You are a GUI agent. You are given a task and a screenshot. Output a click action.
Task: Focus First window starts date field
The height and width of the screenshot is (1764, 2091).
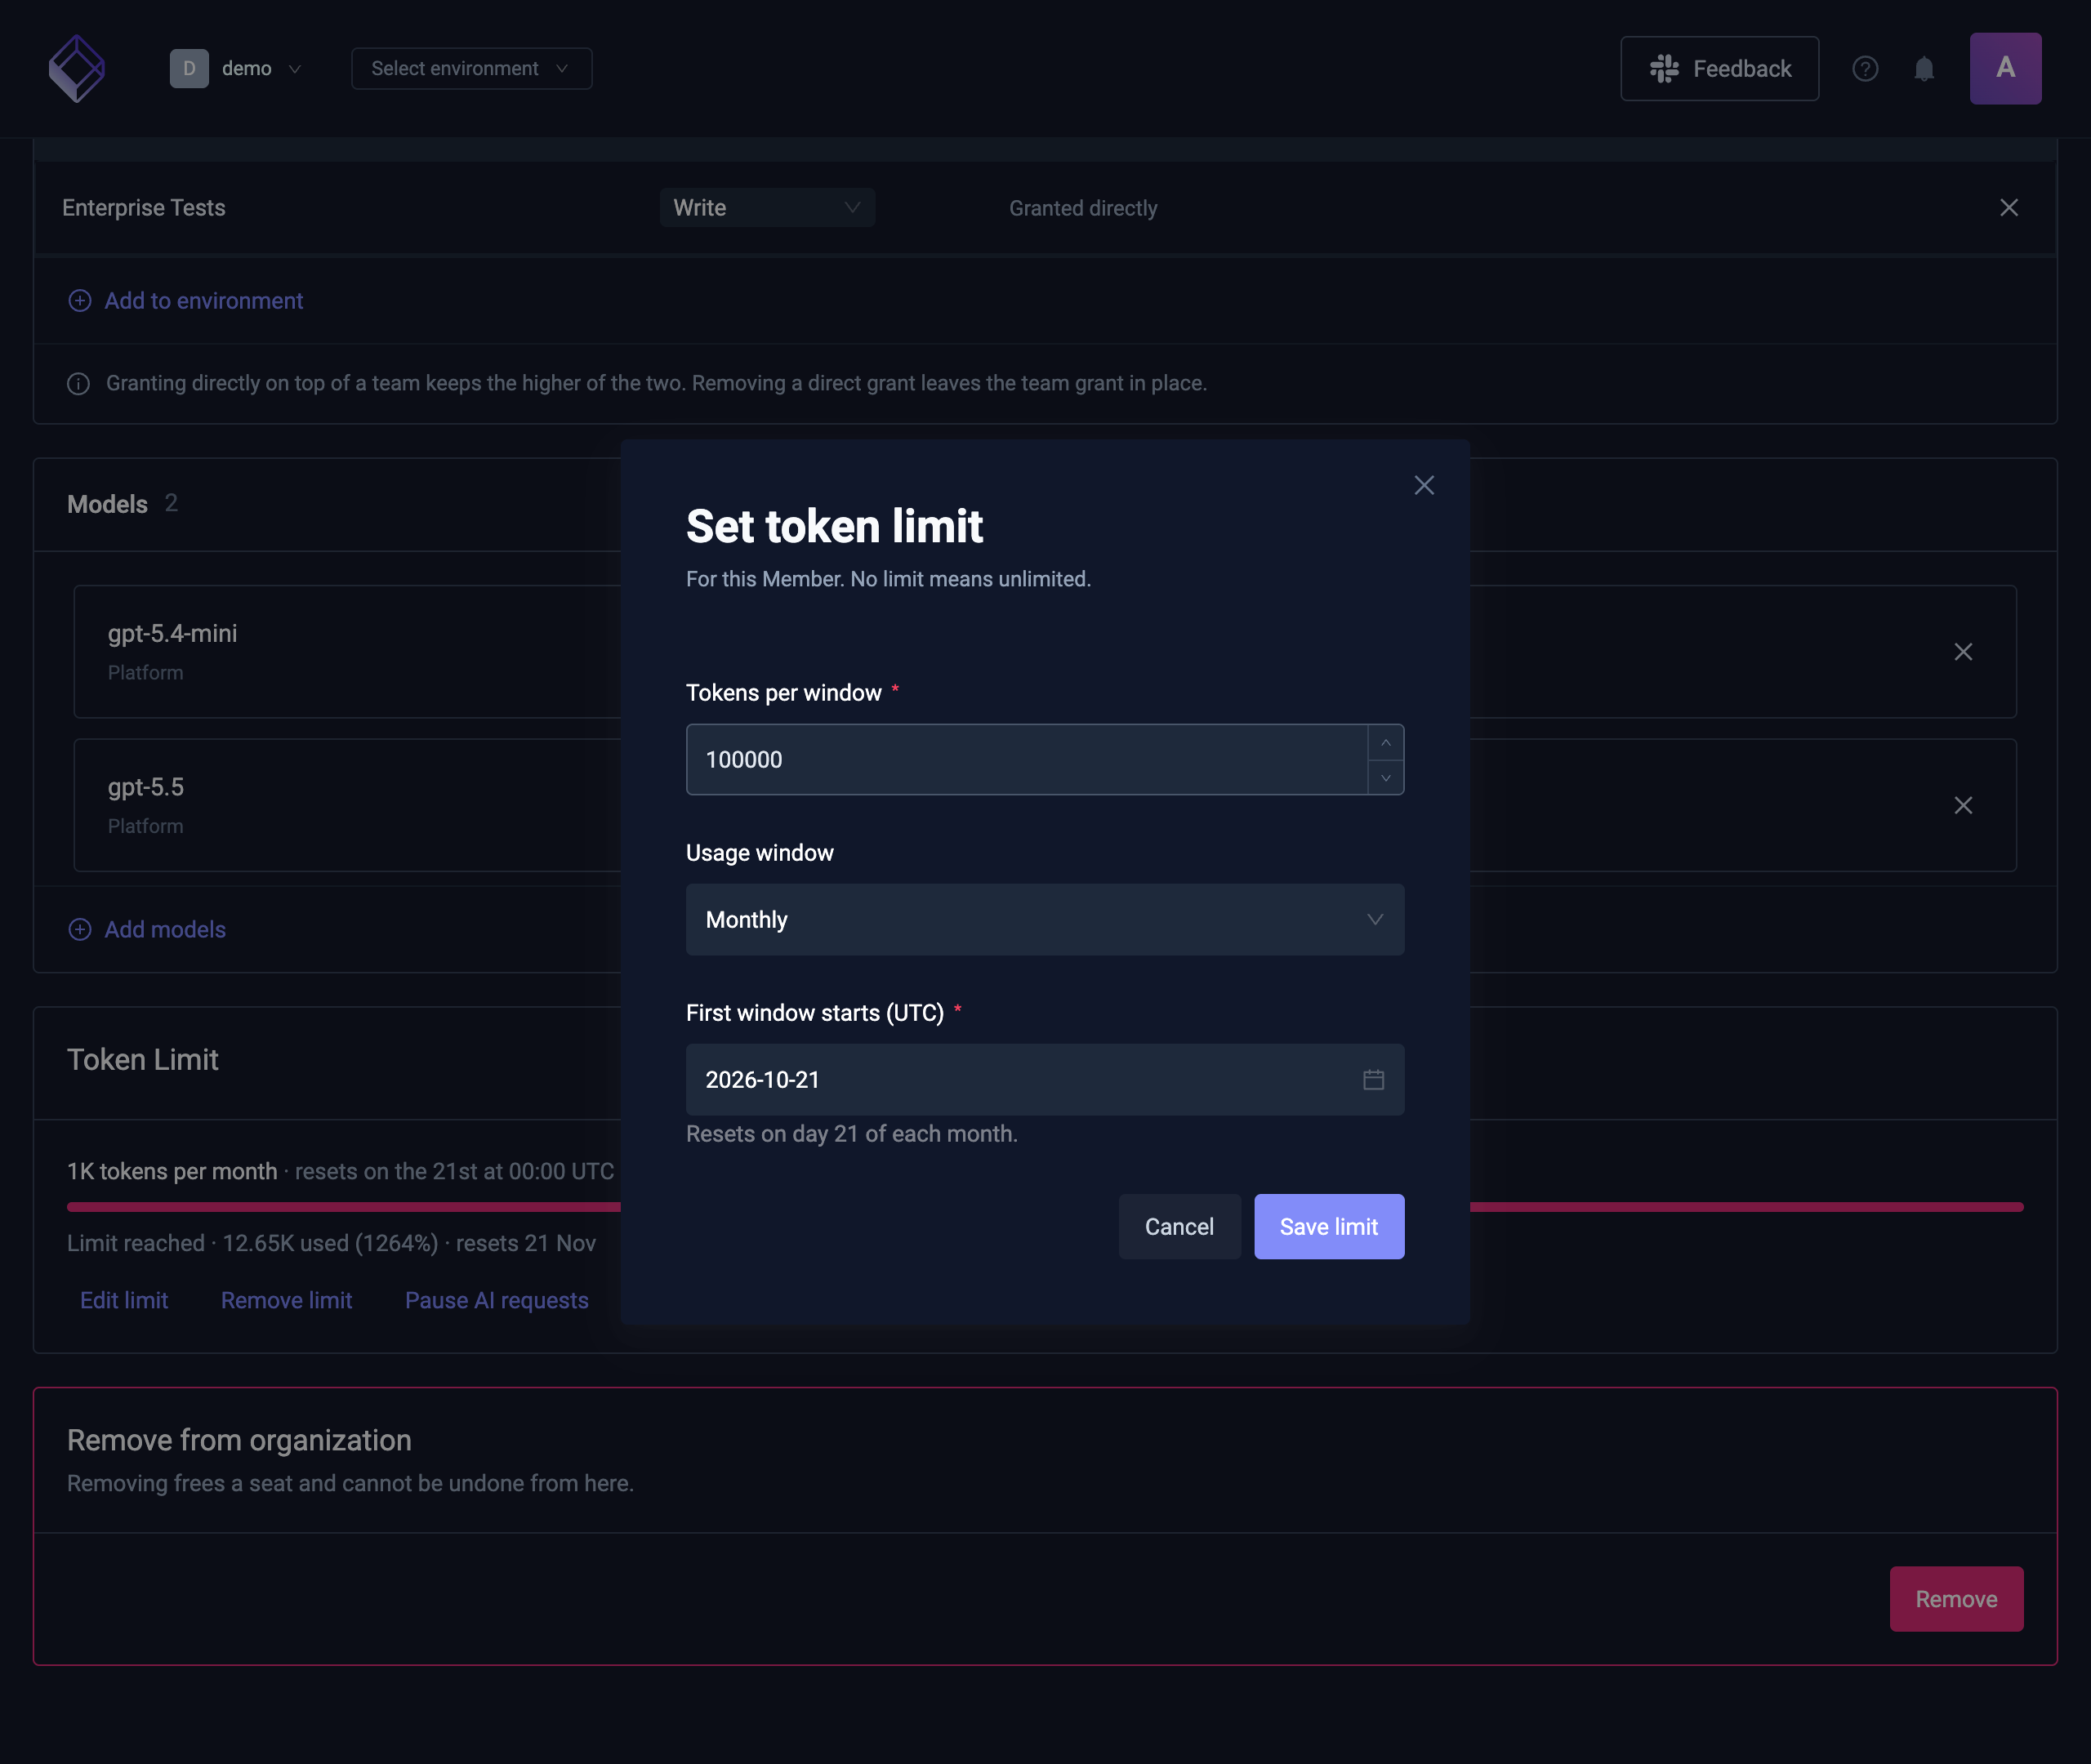tap(1045, 1080)
